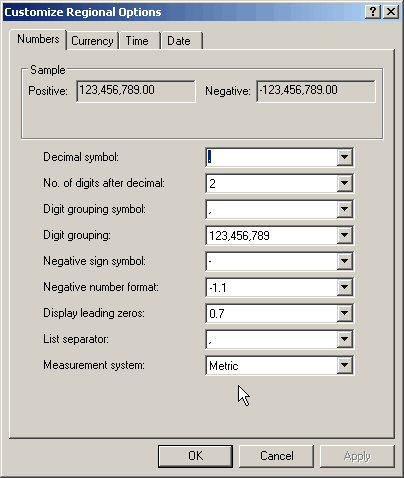Click the Cancel button
The width and height of the screenshot is (404, 478).
point(276,456)
